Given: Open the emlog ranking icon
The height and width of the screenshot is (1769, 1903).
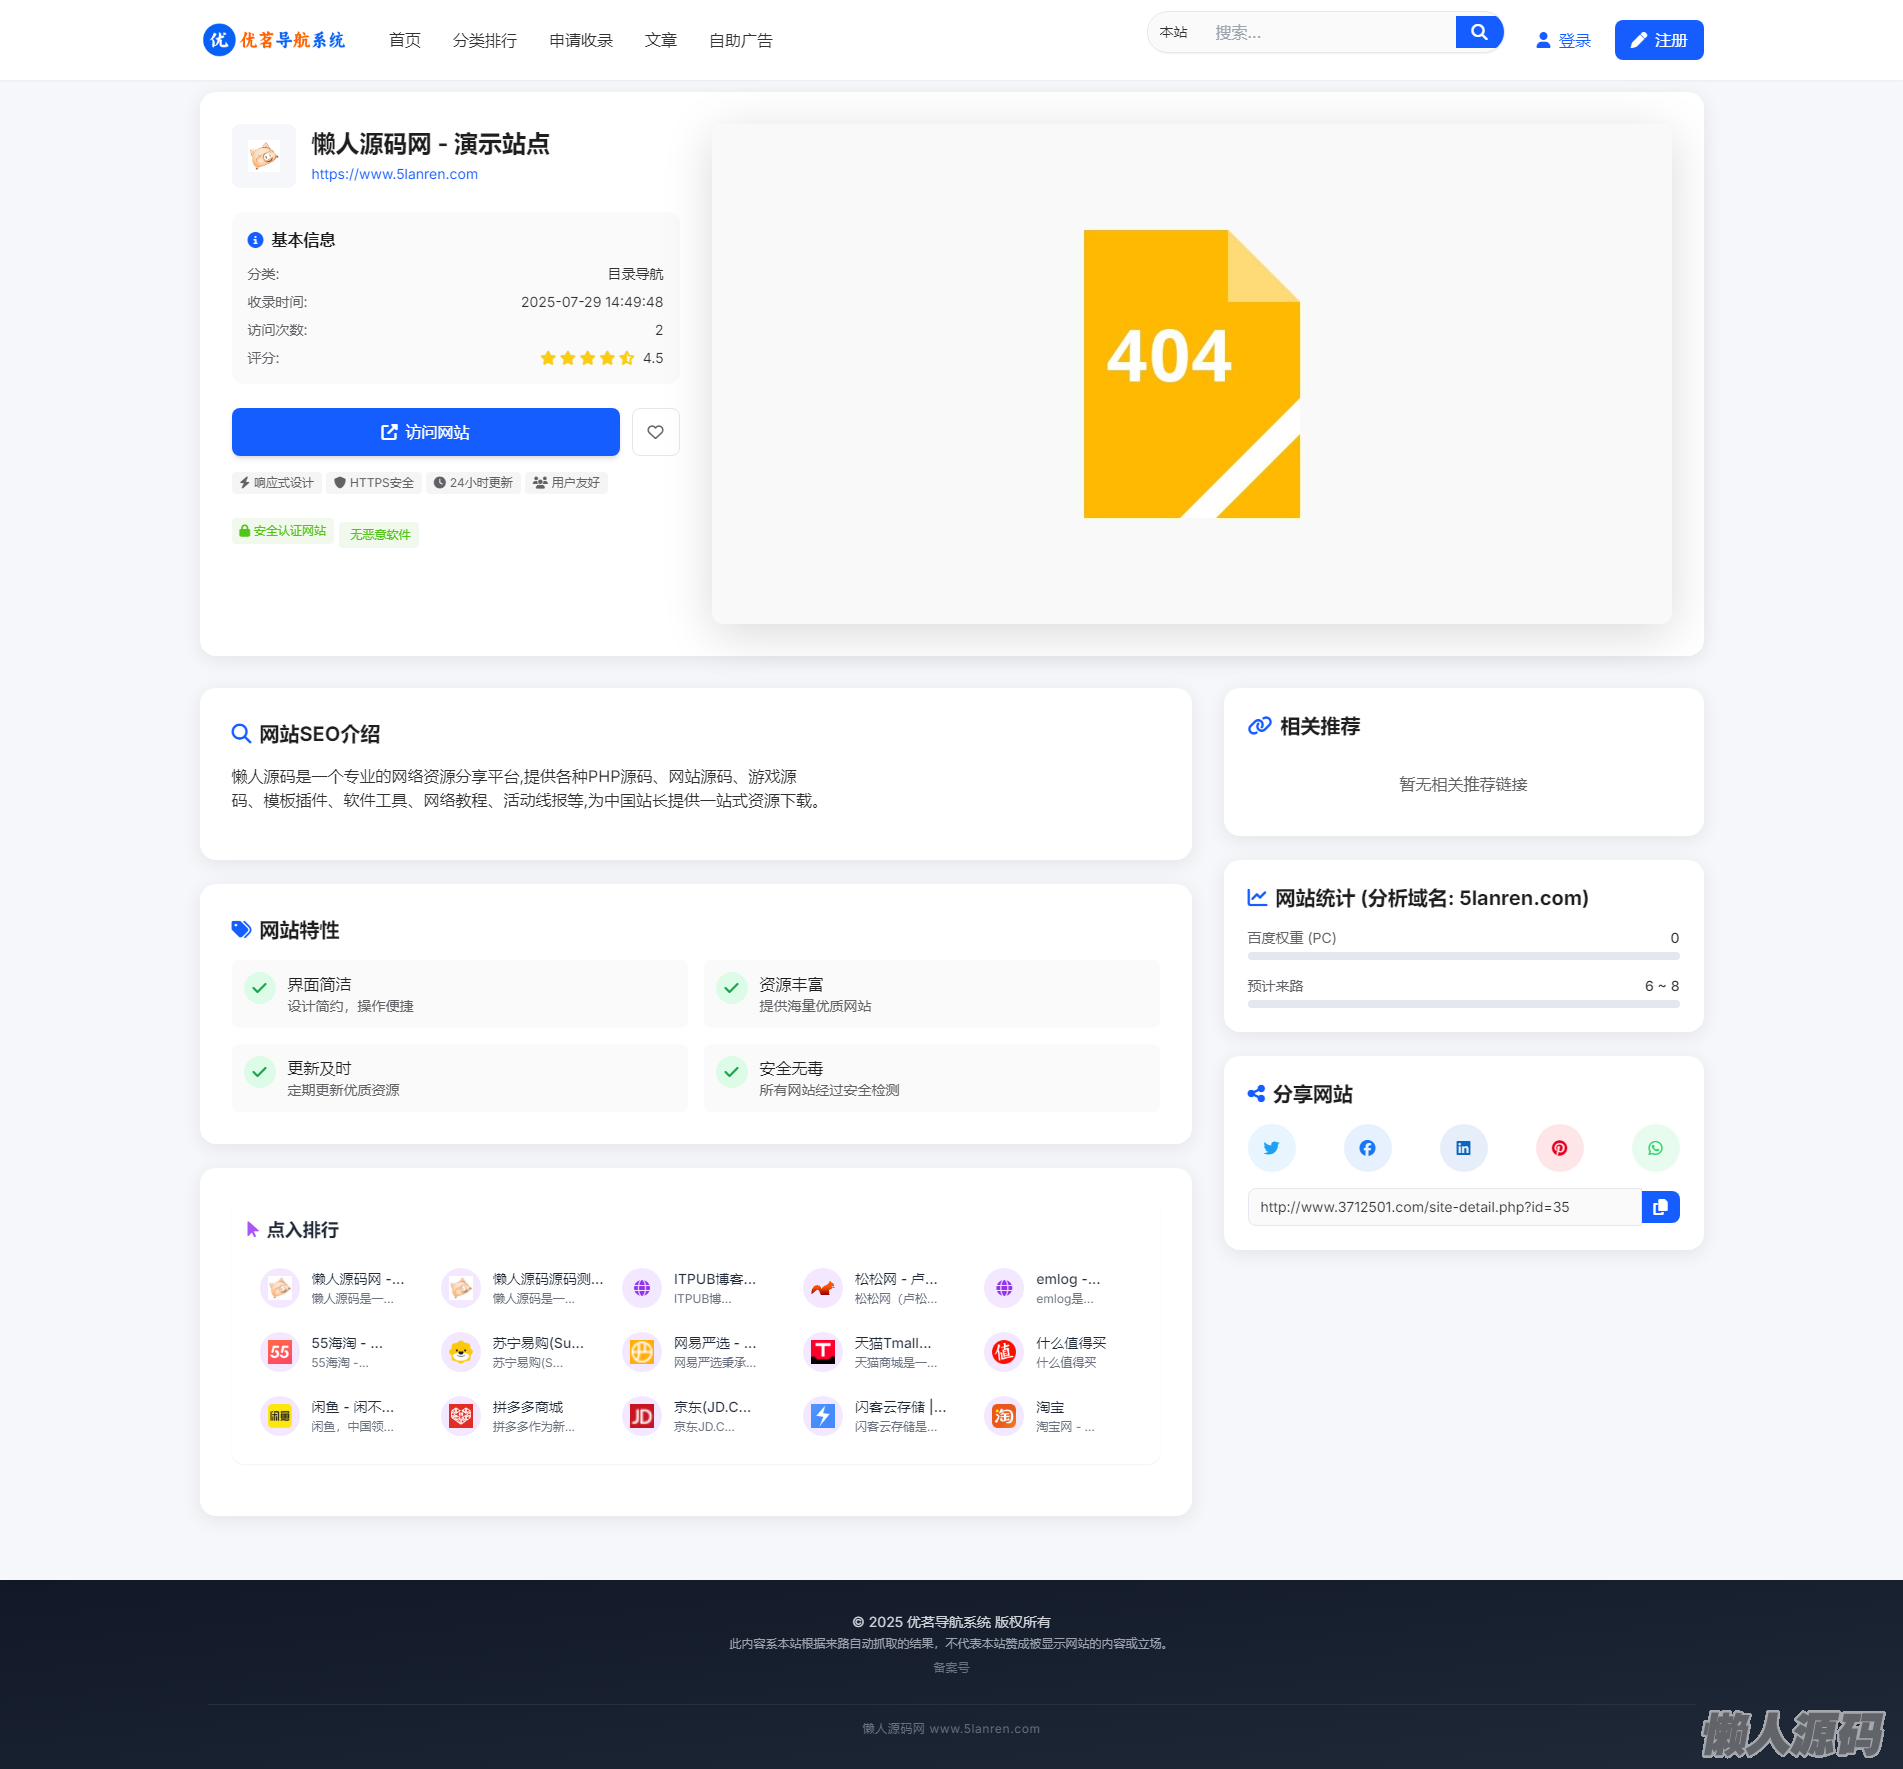Looking at the screenshot, I should point(1004,1288).
